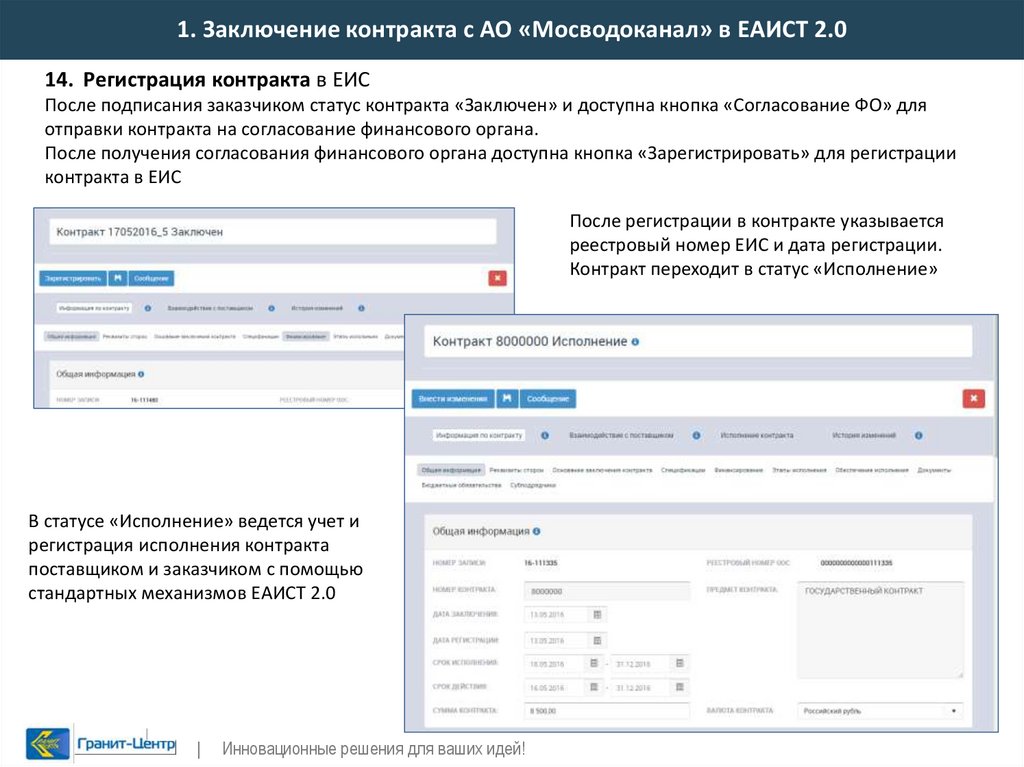
Task: Click Срок действия end date field
Action: pyautogui.click(x=640, y=688)
